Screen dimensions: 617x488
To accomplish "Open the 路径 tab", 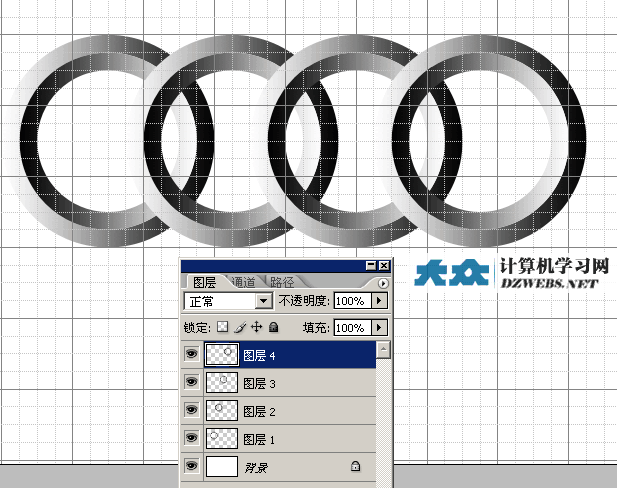I will click(x=282, y=282).
